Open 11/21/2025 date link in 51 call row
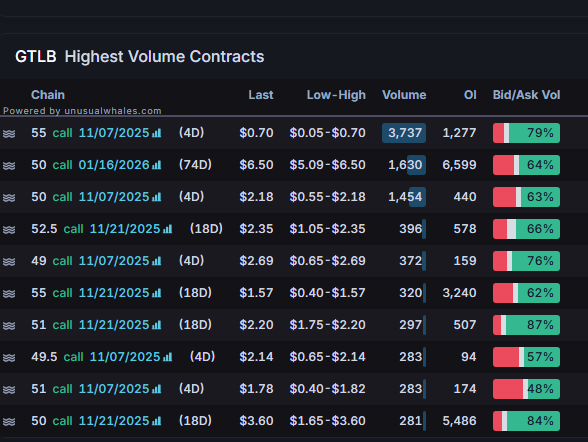The image size is (588, 442). (114, 325)
